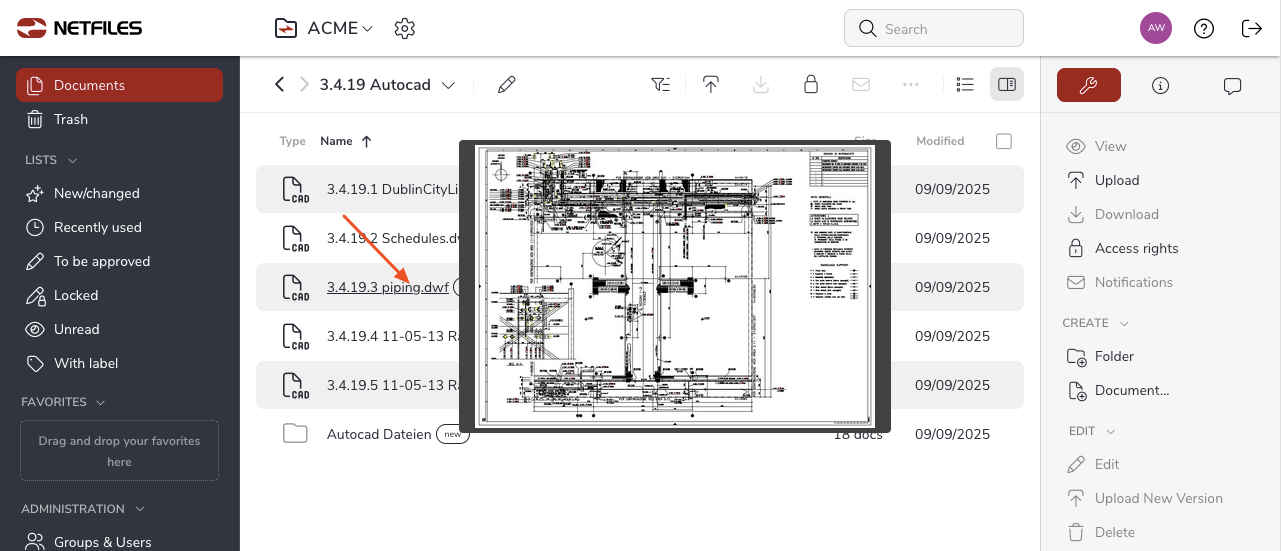Click the pencil rename icon beside folder title

pos(507,85)
